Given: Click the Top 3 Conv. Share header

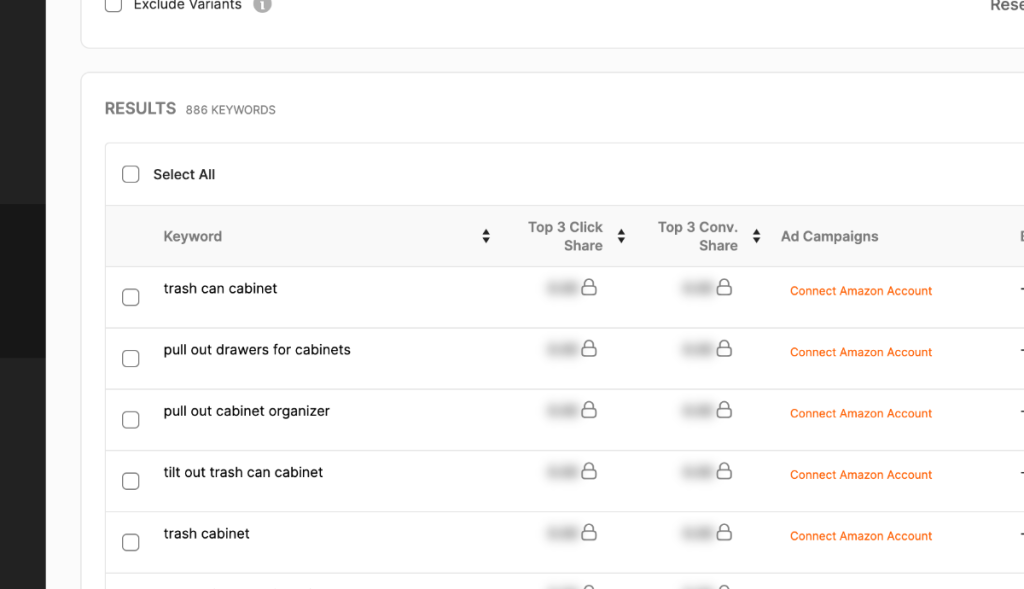Looking at the screenshot, I should [x=697, y=236].
